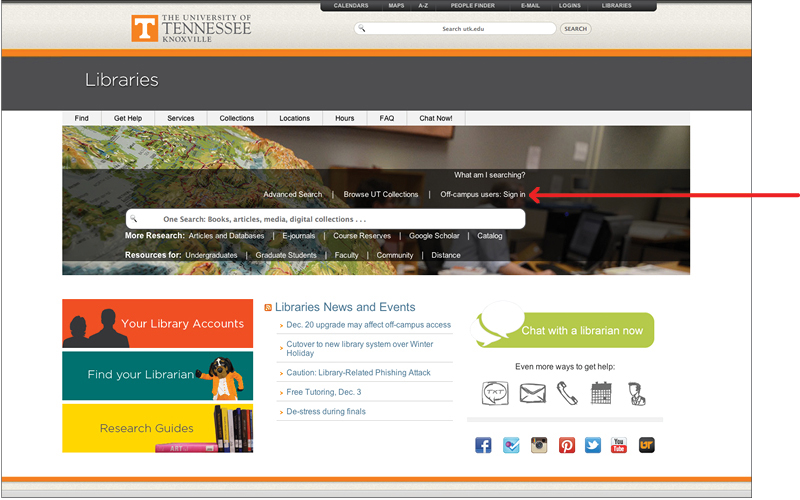Open the Advanced Search link
Viewport: 800px width, 500px height.
293,194
